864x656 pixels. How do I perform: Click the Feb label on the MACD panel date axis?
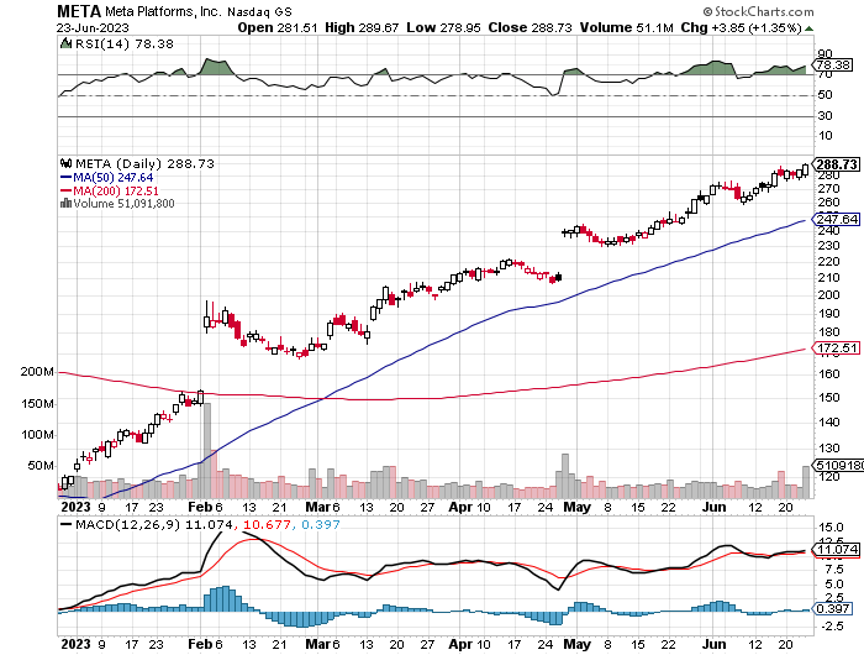(x=200, y=644)
